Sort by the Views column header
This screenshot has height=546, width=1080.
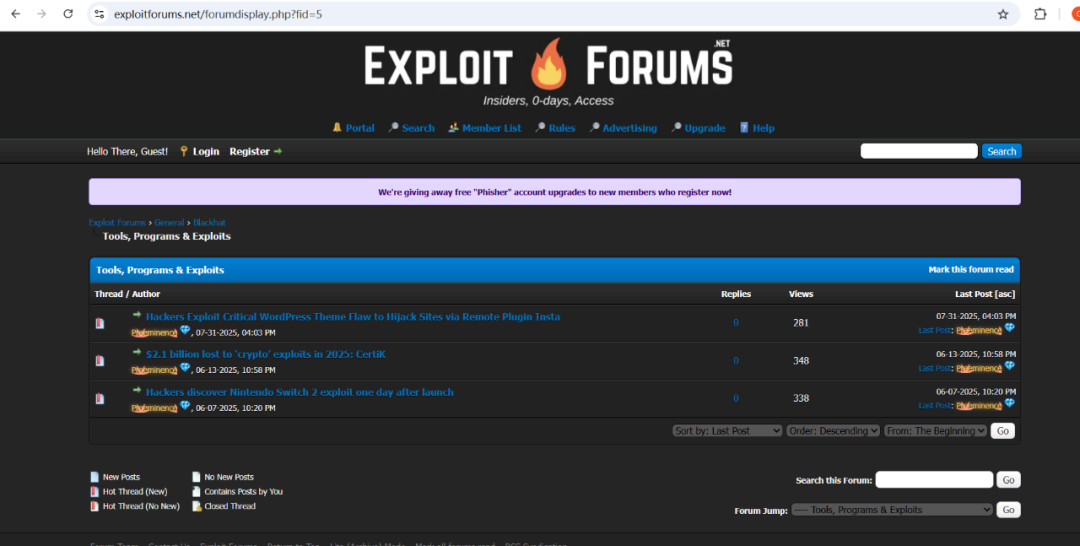point(800,294)
